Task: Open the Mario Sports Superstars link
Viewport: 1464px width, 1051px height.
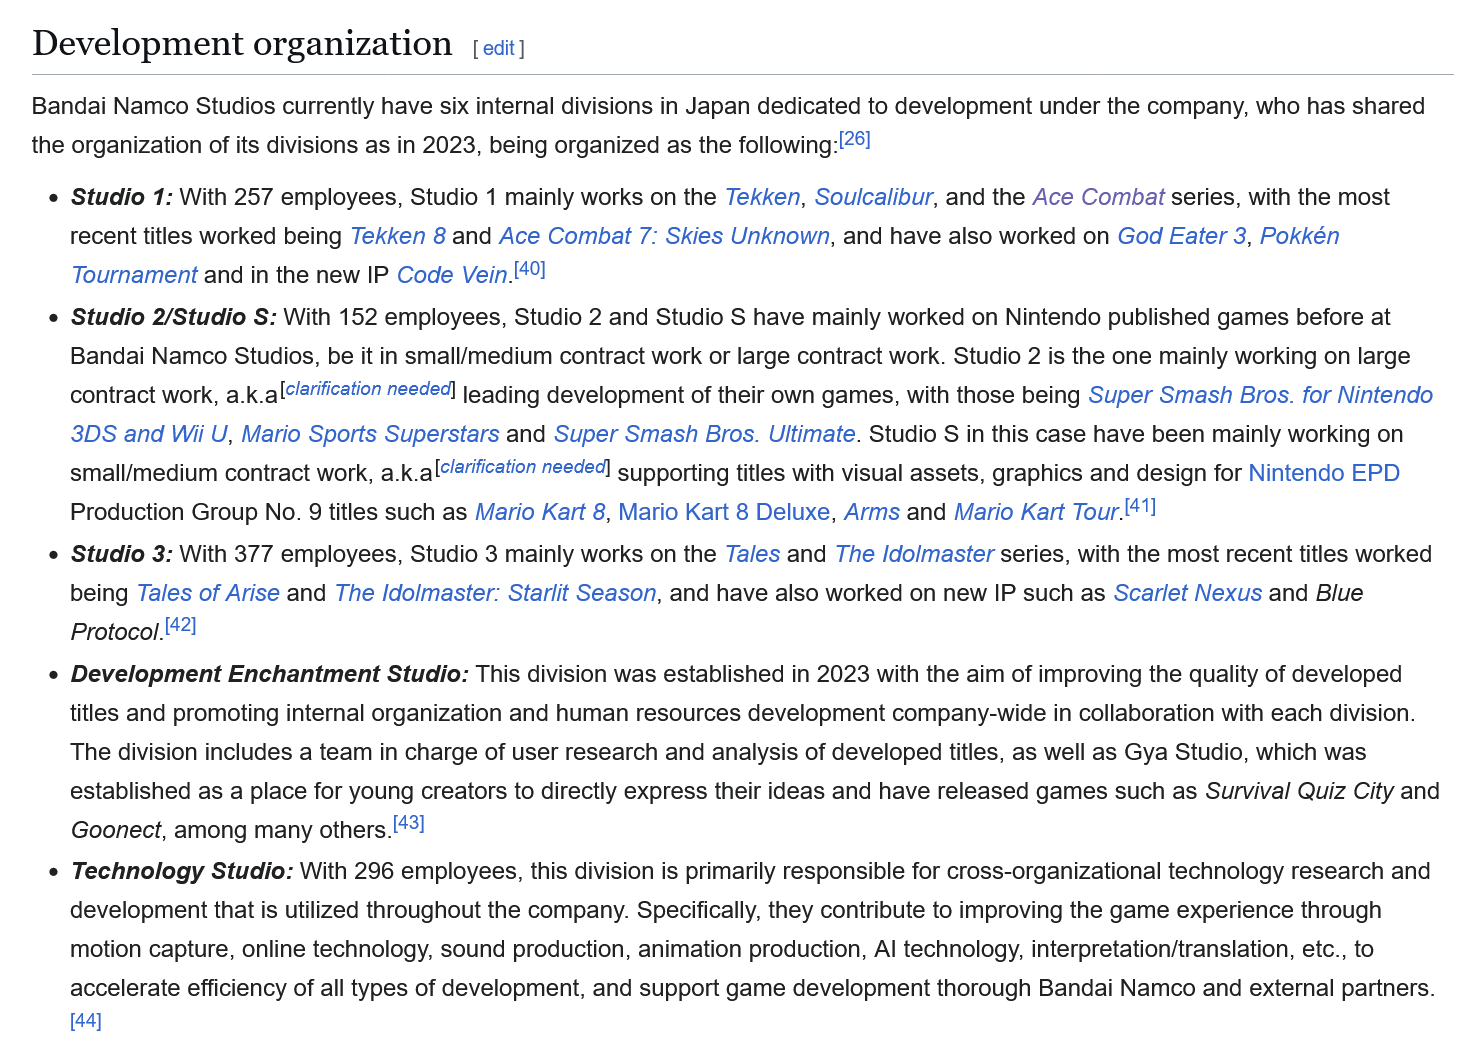Action: (370, 434)
